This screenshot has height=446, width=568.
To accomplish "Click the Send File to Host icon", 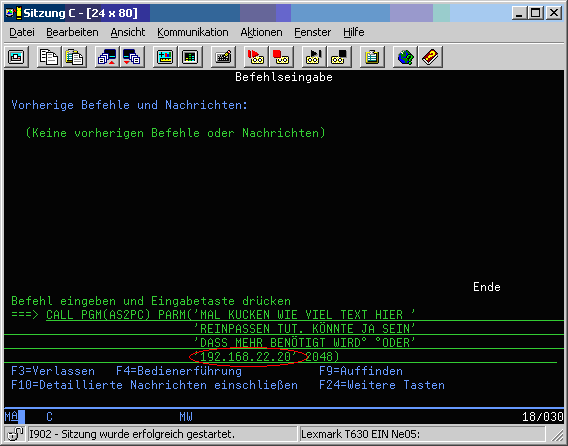I will 107,57.
